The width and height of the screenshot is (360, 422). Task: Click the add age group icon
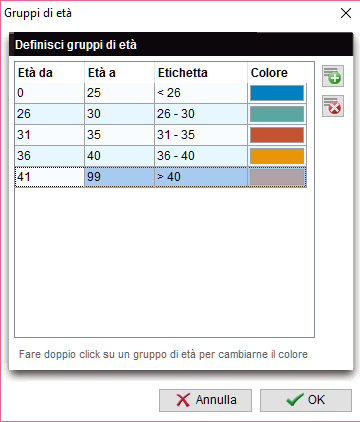click(x=333, y=76)
